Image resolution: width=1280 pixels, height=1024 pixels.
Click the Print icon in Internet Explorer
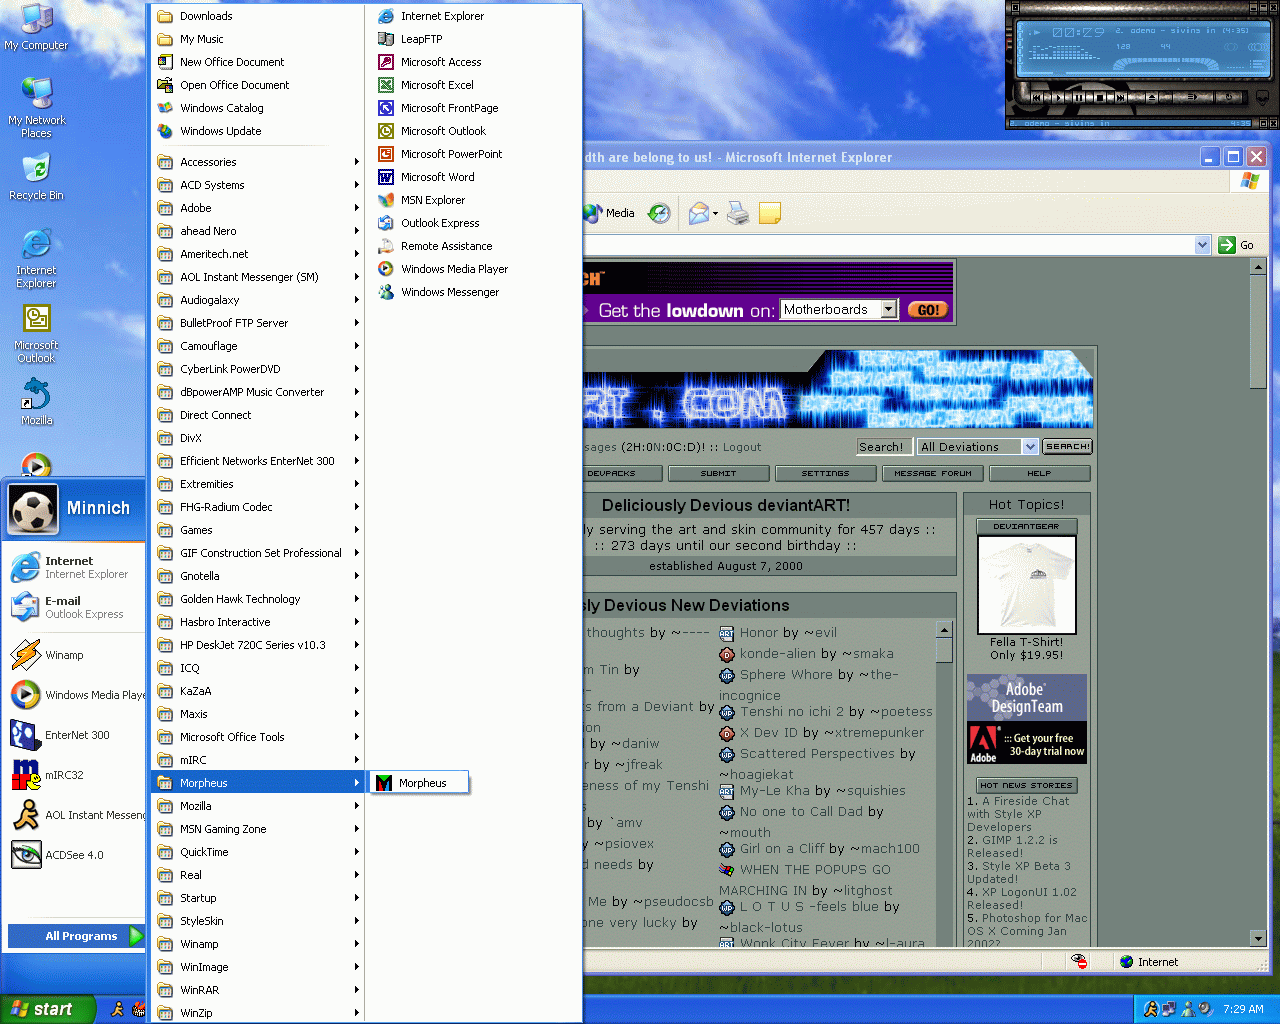pos(738,213)
